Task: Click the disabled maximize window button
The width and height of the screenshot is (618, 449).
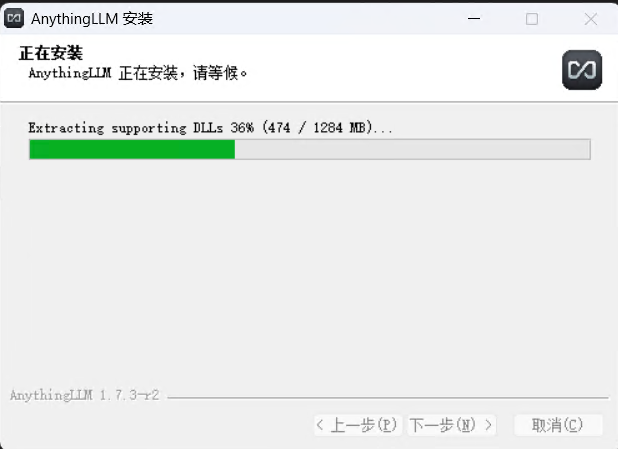Action: point(532,19)
